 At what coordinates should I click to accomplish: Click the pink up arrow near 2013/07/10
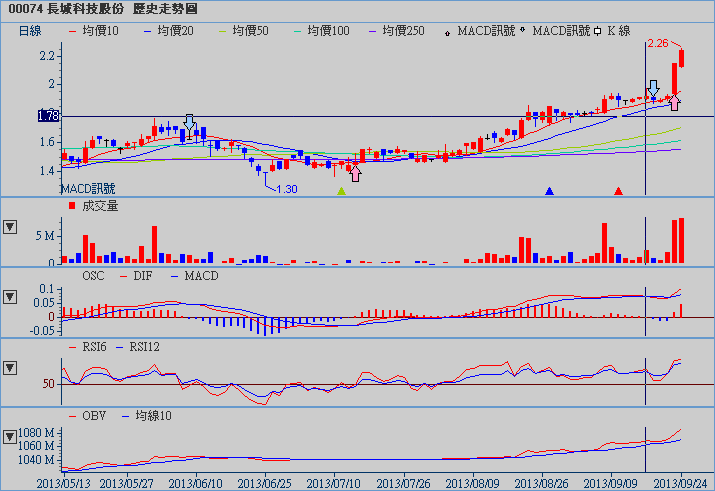(355, 174)
